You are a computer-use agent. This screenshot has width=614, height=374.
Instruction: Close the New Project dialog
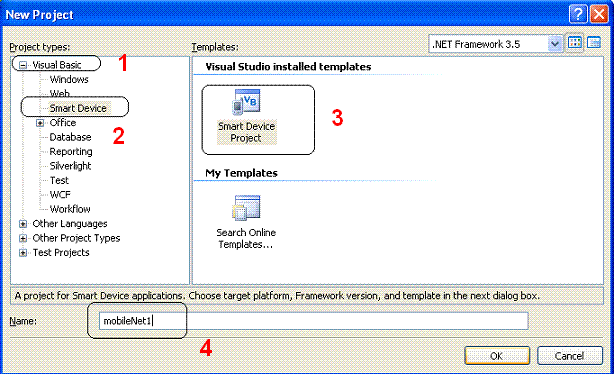599,14
